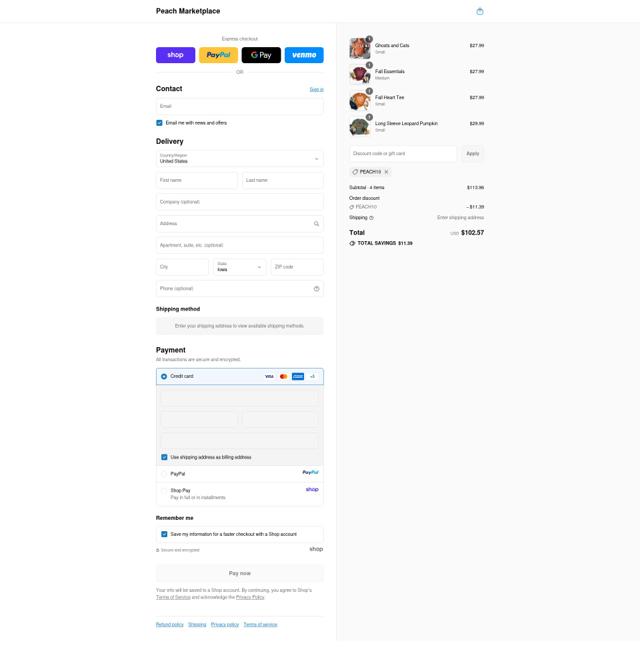This screenshot has width=640, height=667.
Task: Focus the City field
Action: [x=182, y=267]
